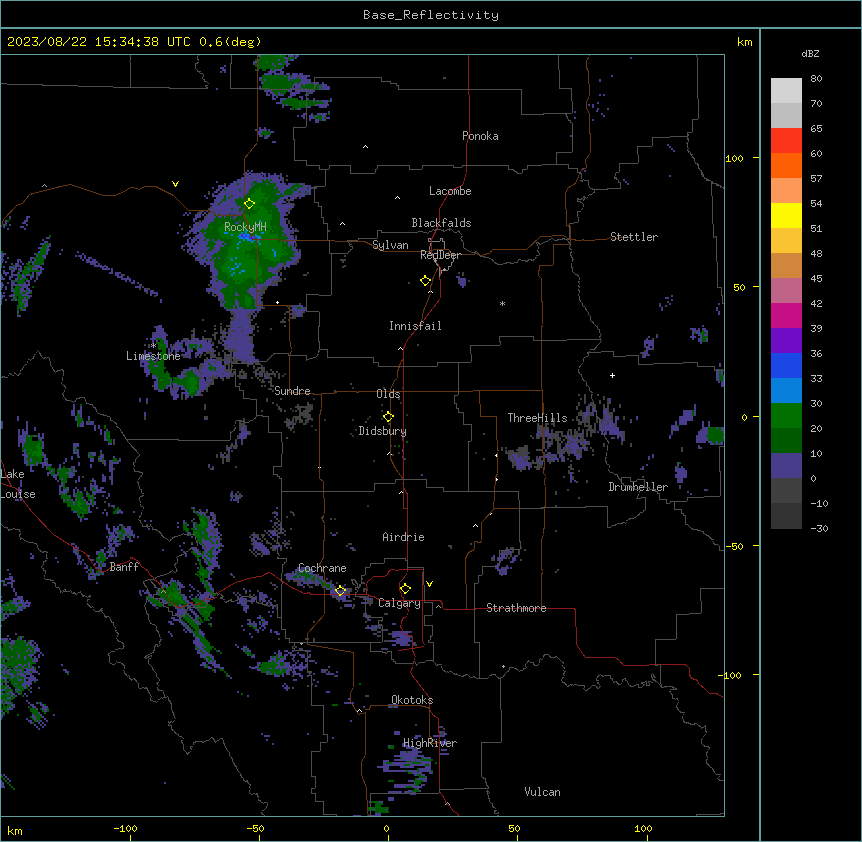Viewport: 862px width, 842px height.
Task: Click the yellow diamond marker below Cochrane
Action: tap(340, 591)
